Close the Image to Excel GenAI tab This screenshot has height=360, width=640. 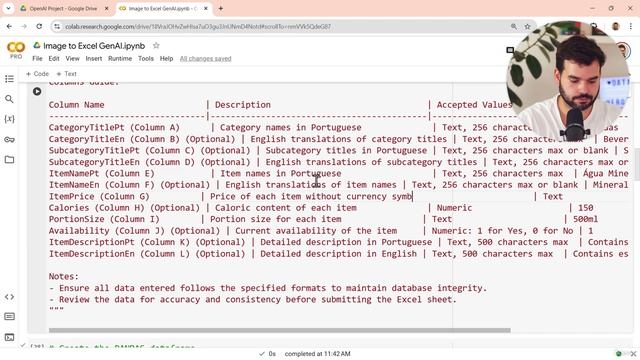coord(206,8)
